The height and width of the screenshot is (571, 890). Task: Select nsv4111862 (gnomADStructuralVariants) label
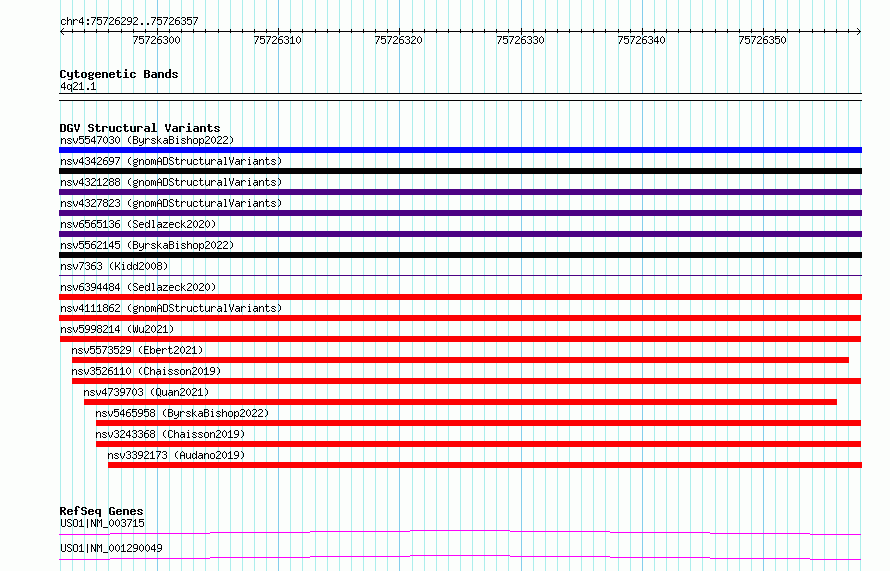point(171,308)
